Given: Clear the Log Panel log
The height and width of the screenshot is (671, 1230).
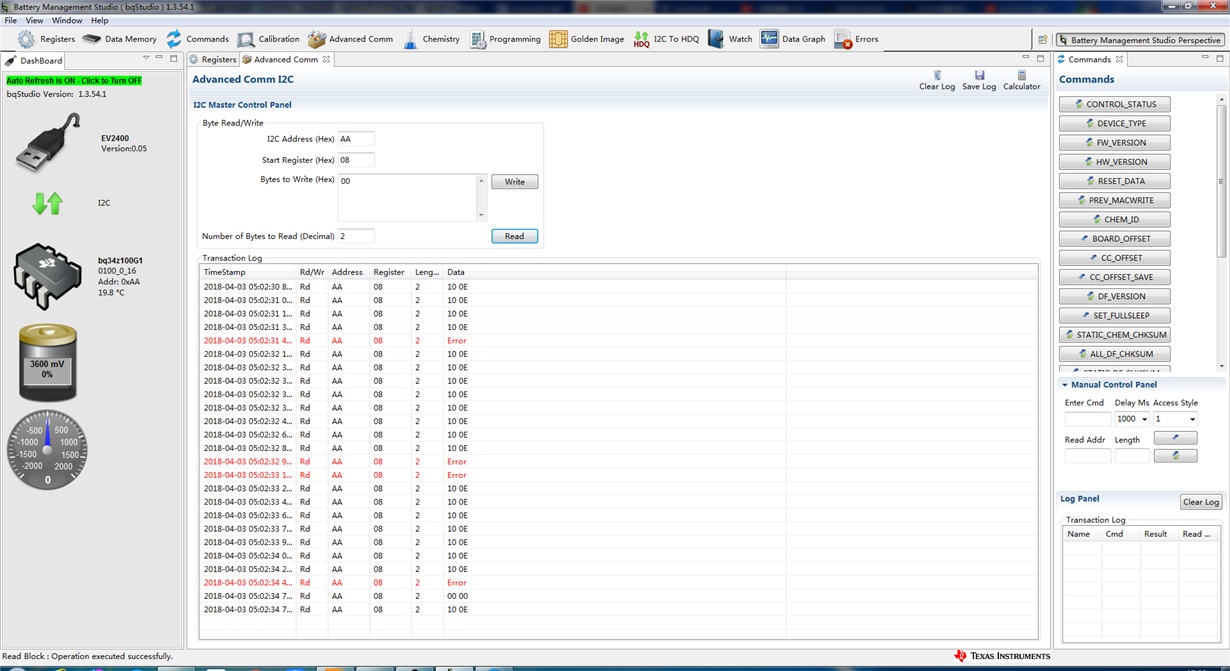Looking at the screenshot, I should (x=1200, y=502).
